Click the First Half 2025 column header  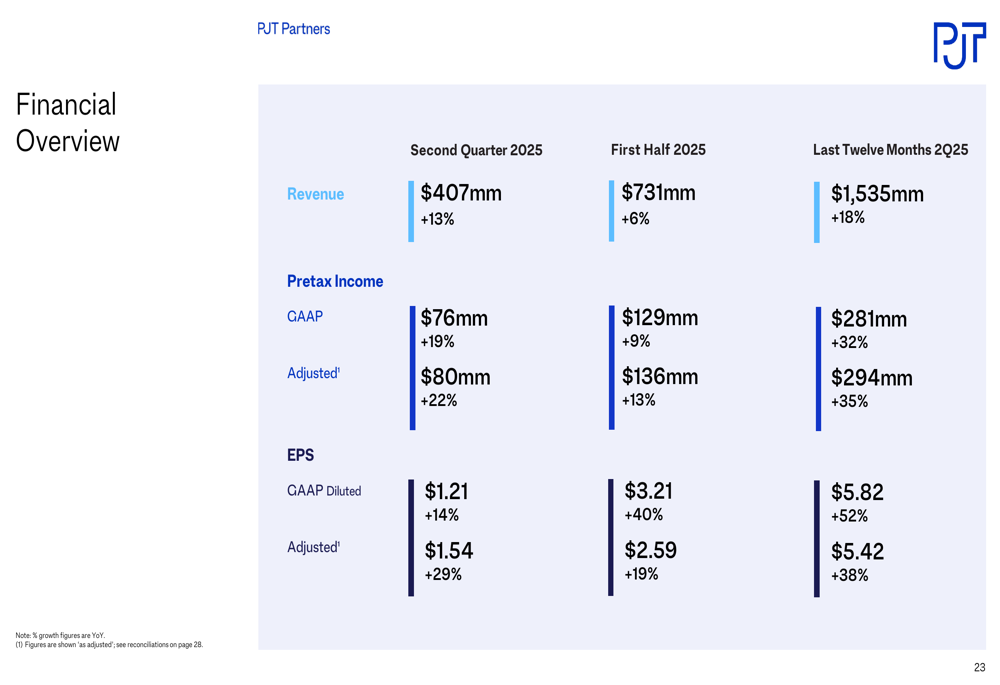658,150
